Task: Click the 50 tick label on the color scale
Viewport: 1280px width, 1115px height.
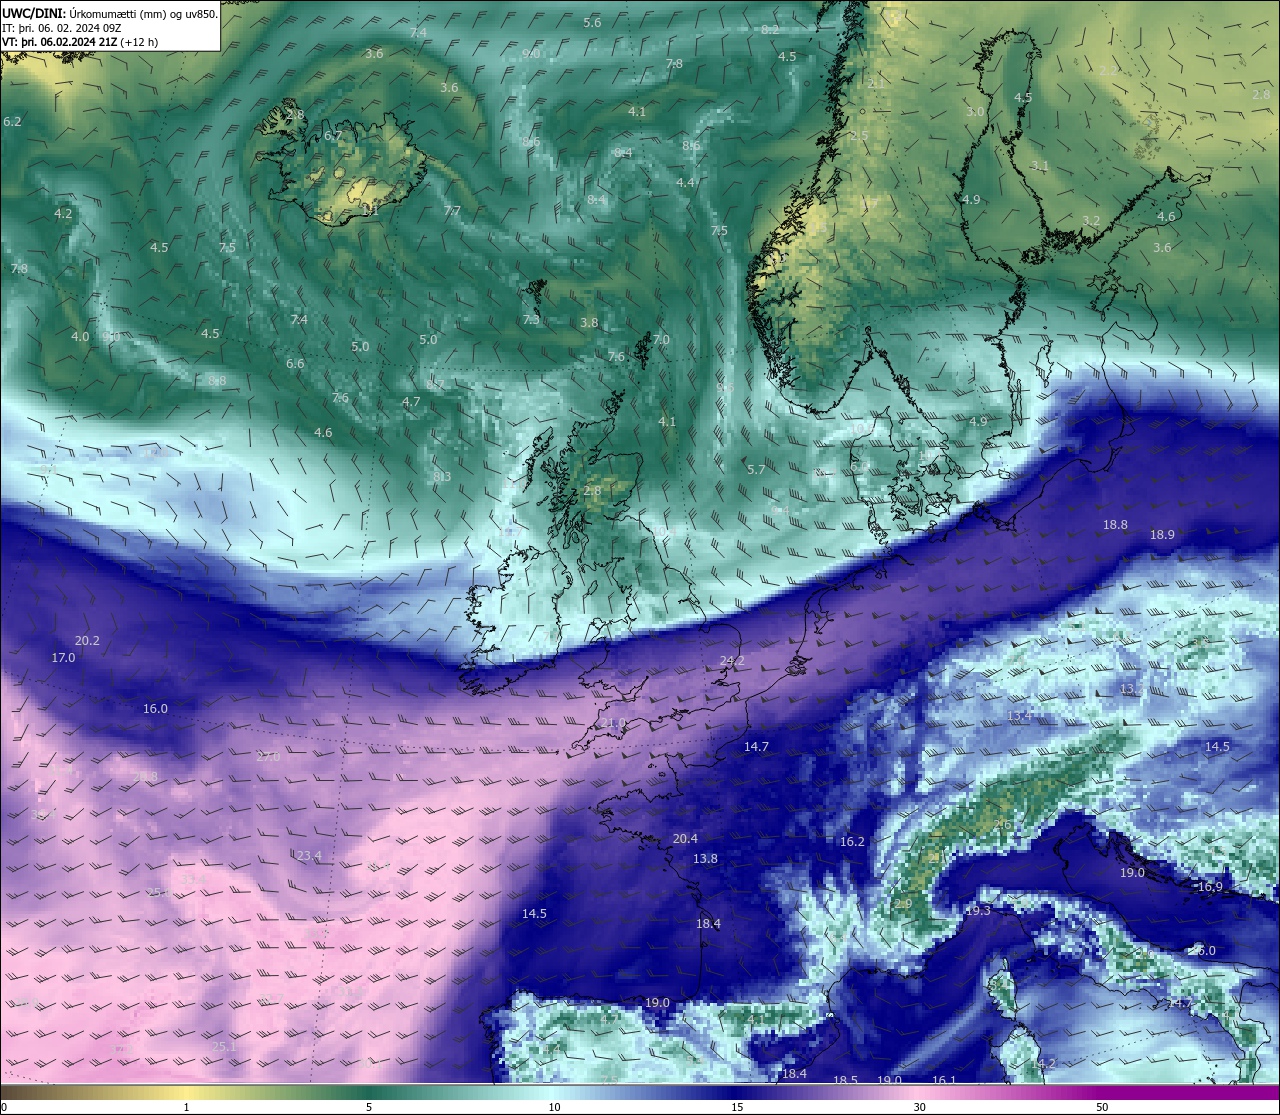Action: click(1102, 1107)
